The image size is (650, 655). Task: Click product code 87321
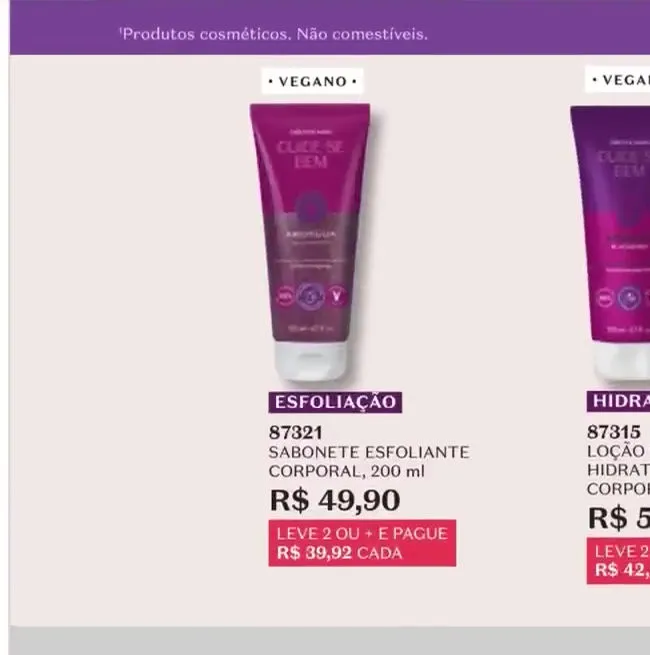point(296,432)
